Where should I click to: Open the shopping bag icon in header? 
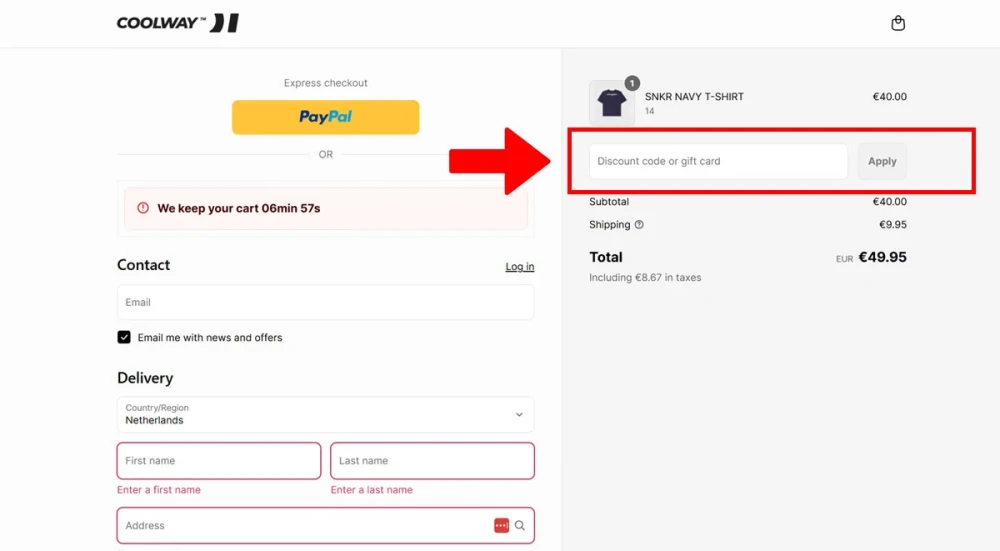coord(897,23)
